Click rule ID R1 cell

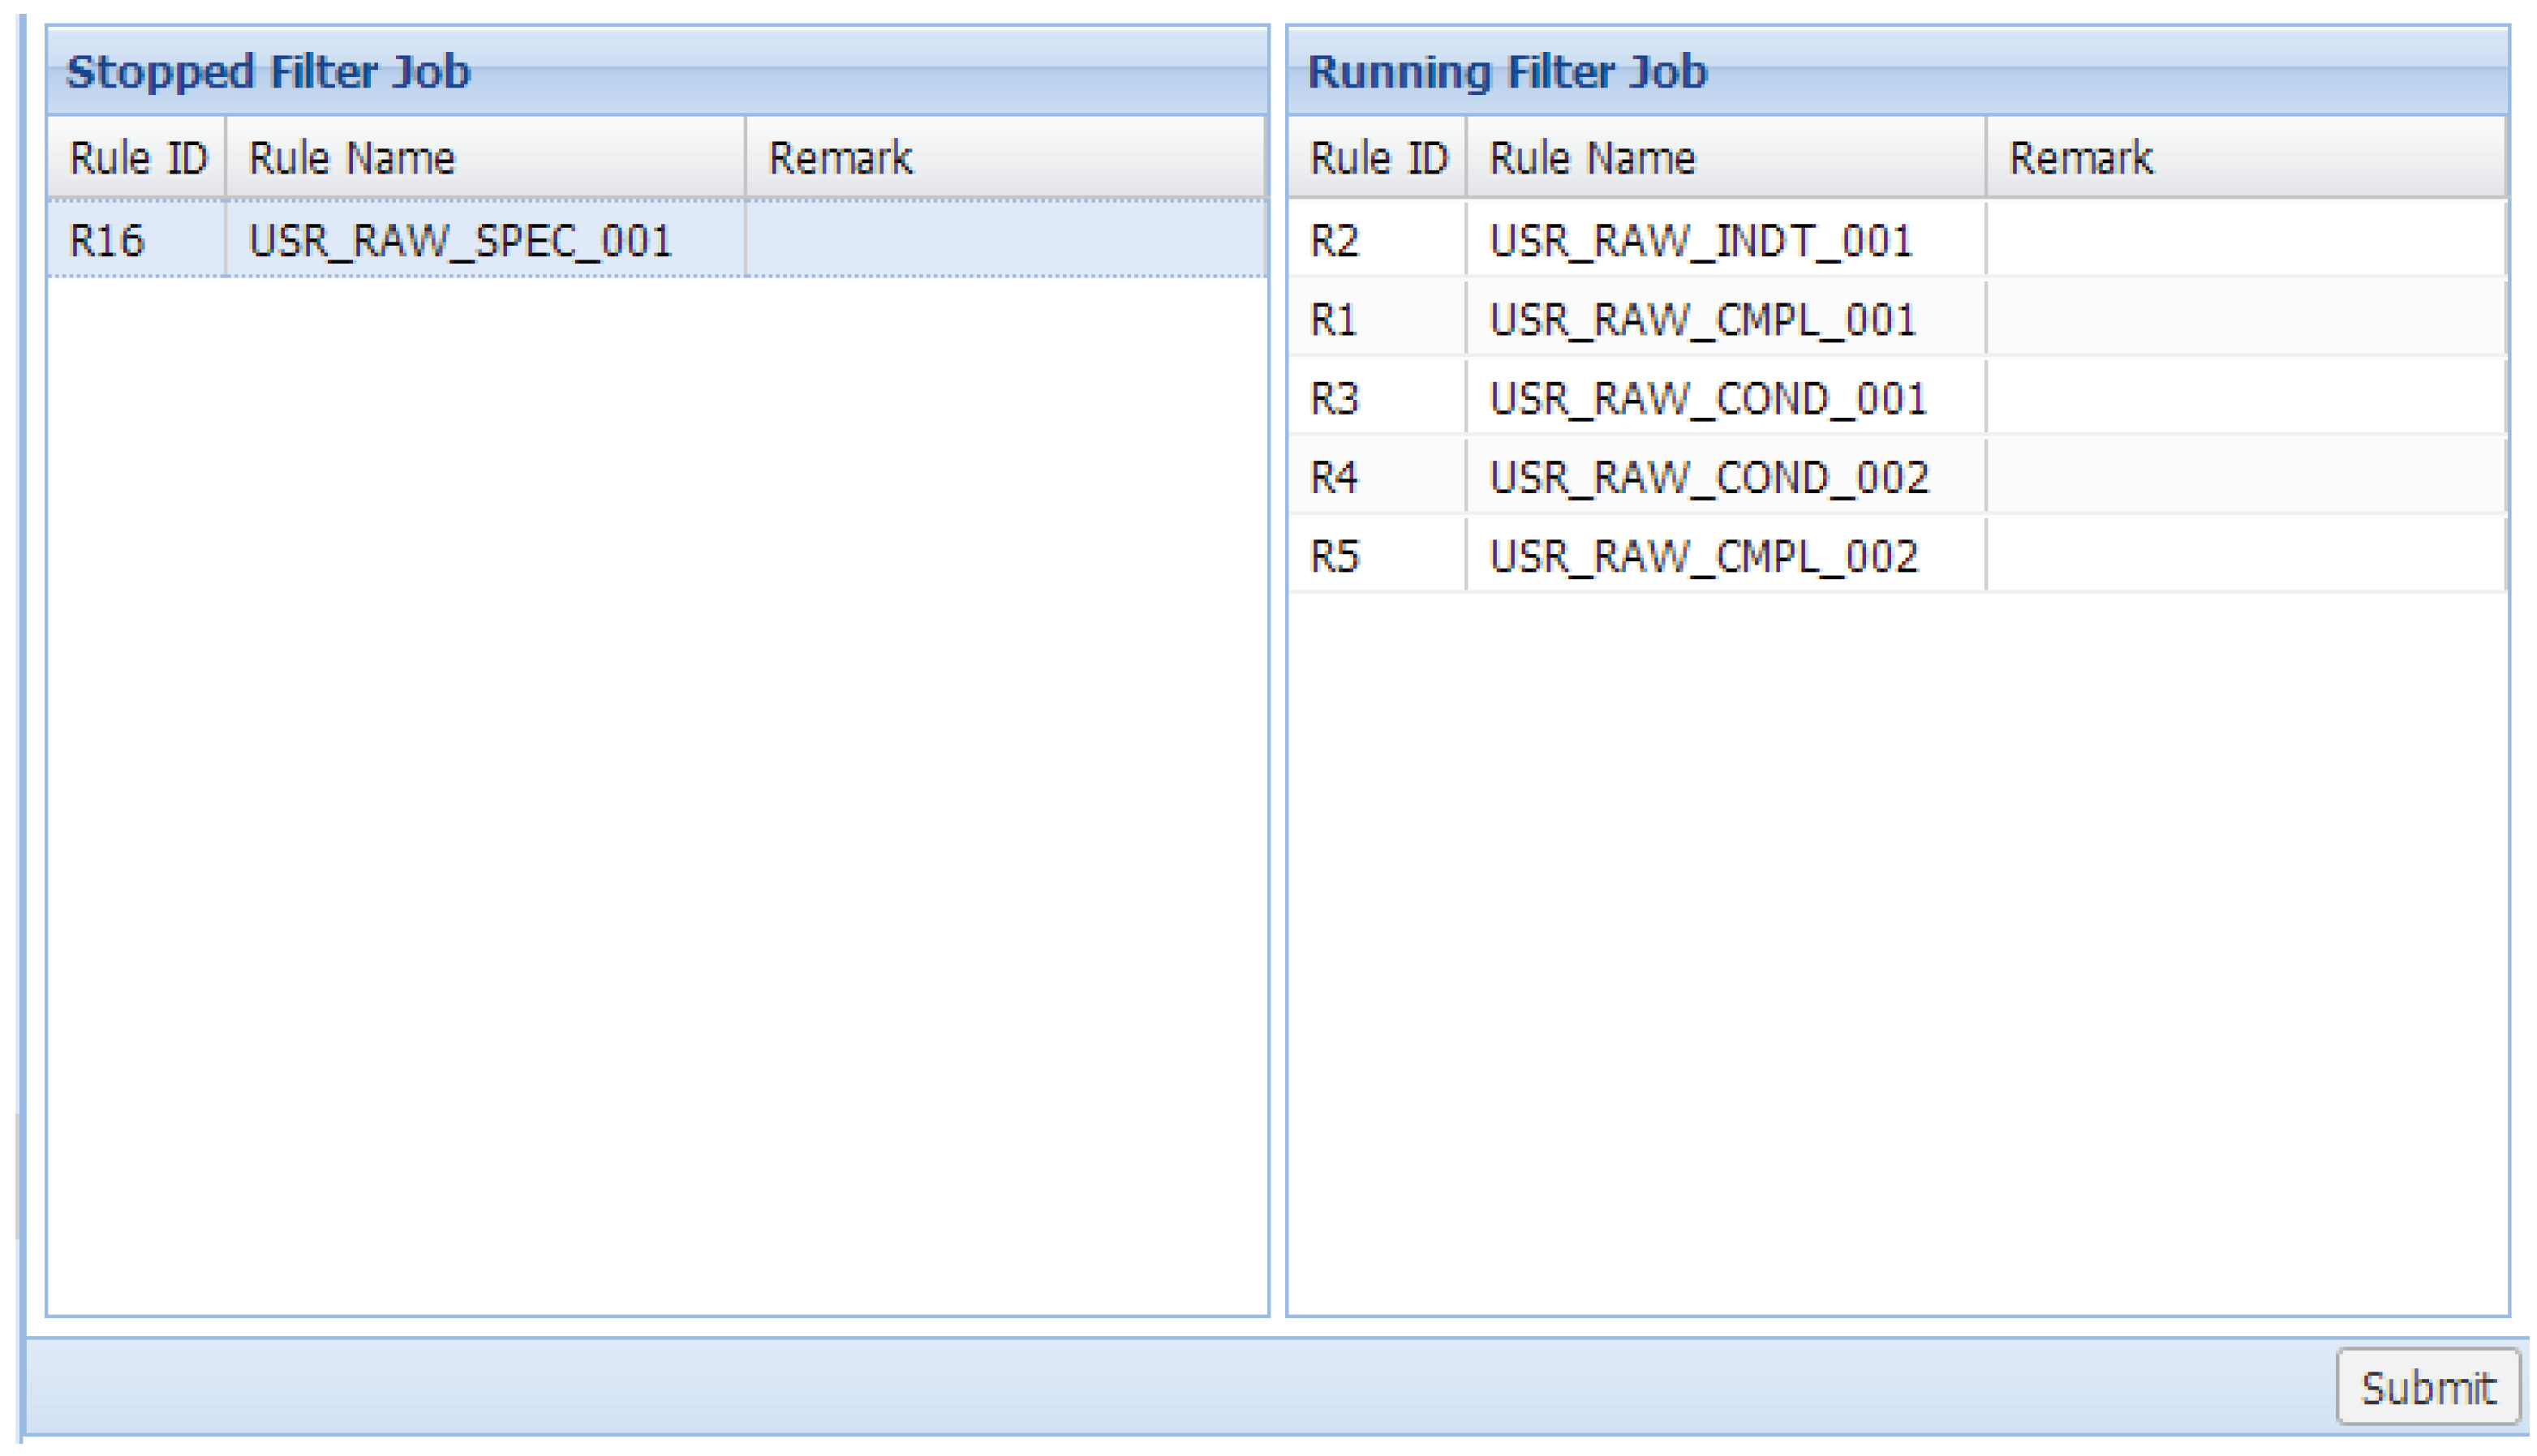click(1333, 320)
